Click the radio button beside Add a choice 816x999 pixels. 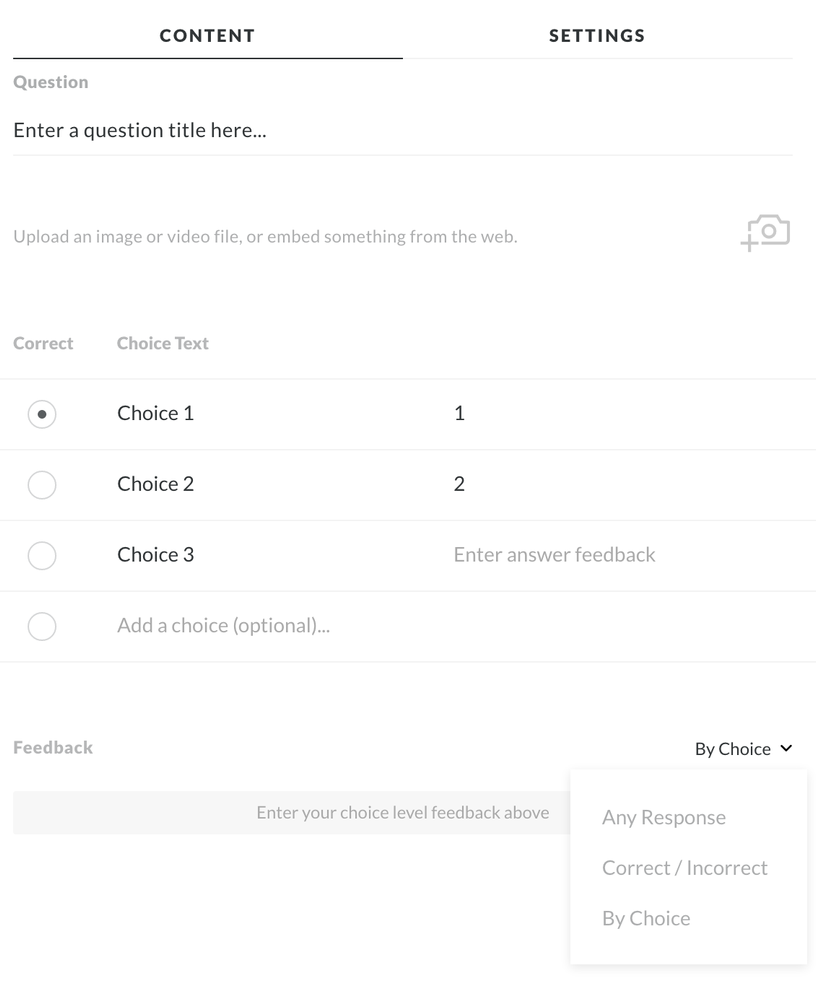(42, 626)
